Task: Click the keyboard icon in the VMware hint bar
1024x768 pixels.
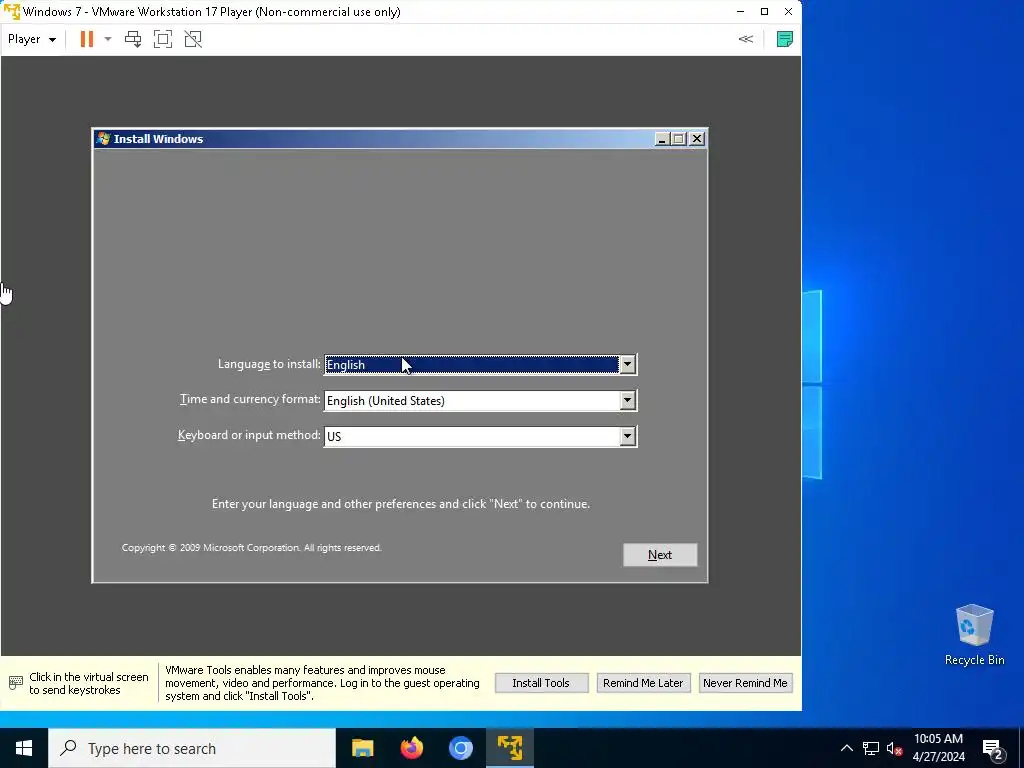Action: point(16,683)
